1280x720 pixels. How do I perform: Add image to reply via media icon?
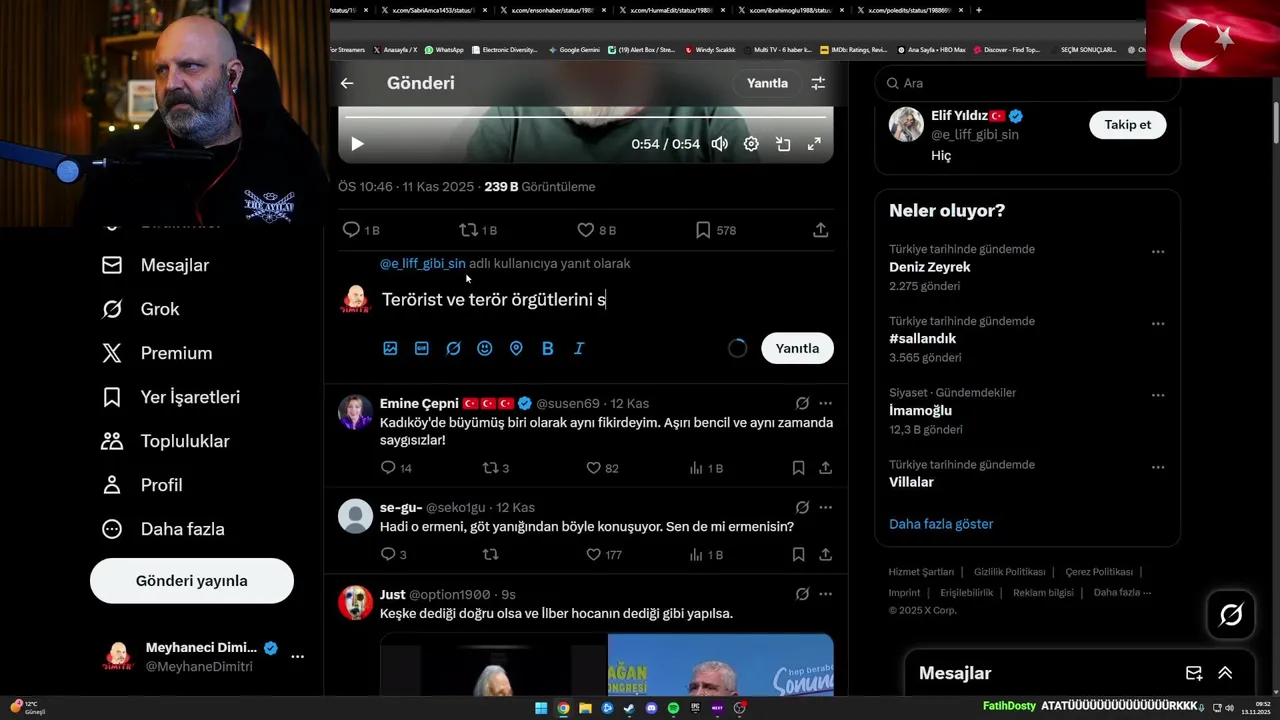click(390, 348)
